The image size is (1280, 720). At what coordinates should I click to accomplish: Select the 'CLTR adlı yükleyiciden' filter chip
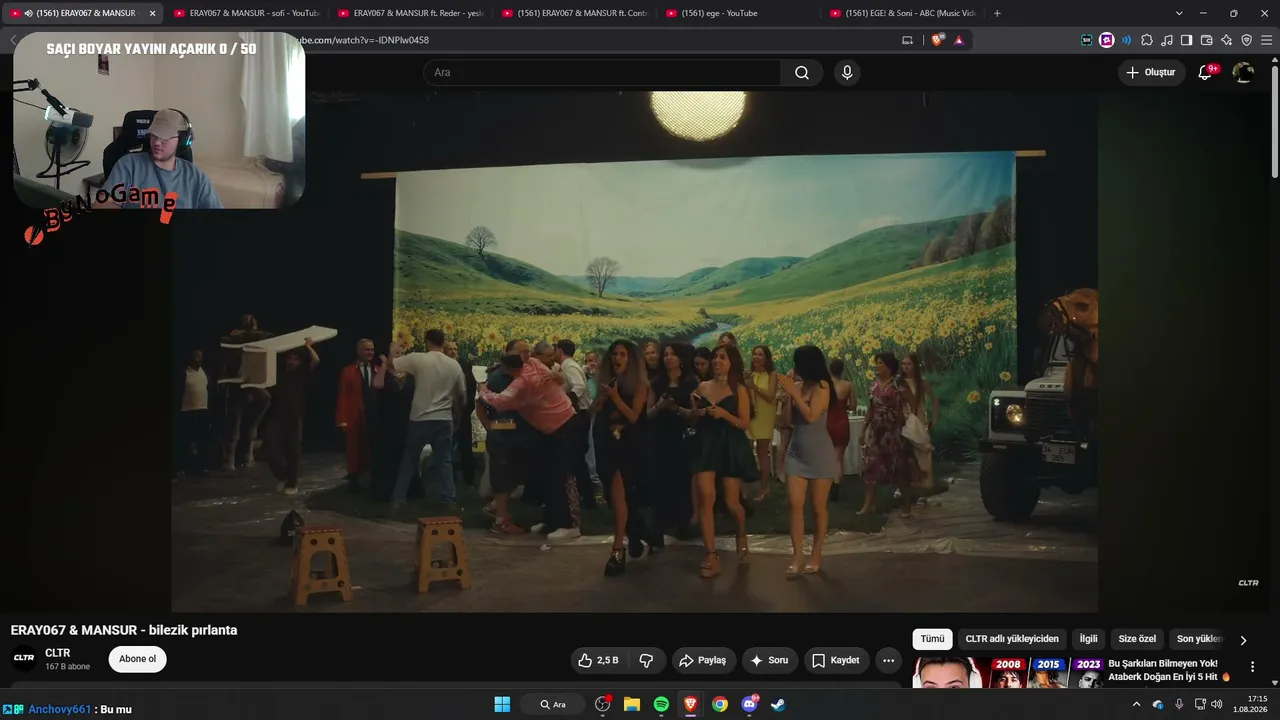pos(1012,639)
